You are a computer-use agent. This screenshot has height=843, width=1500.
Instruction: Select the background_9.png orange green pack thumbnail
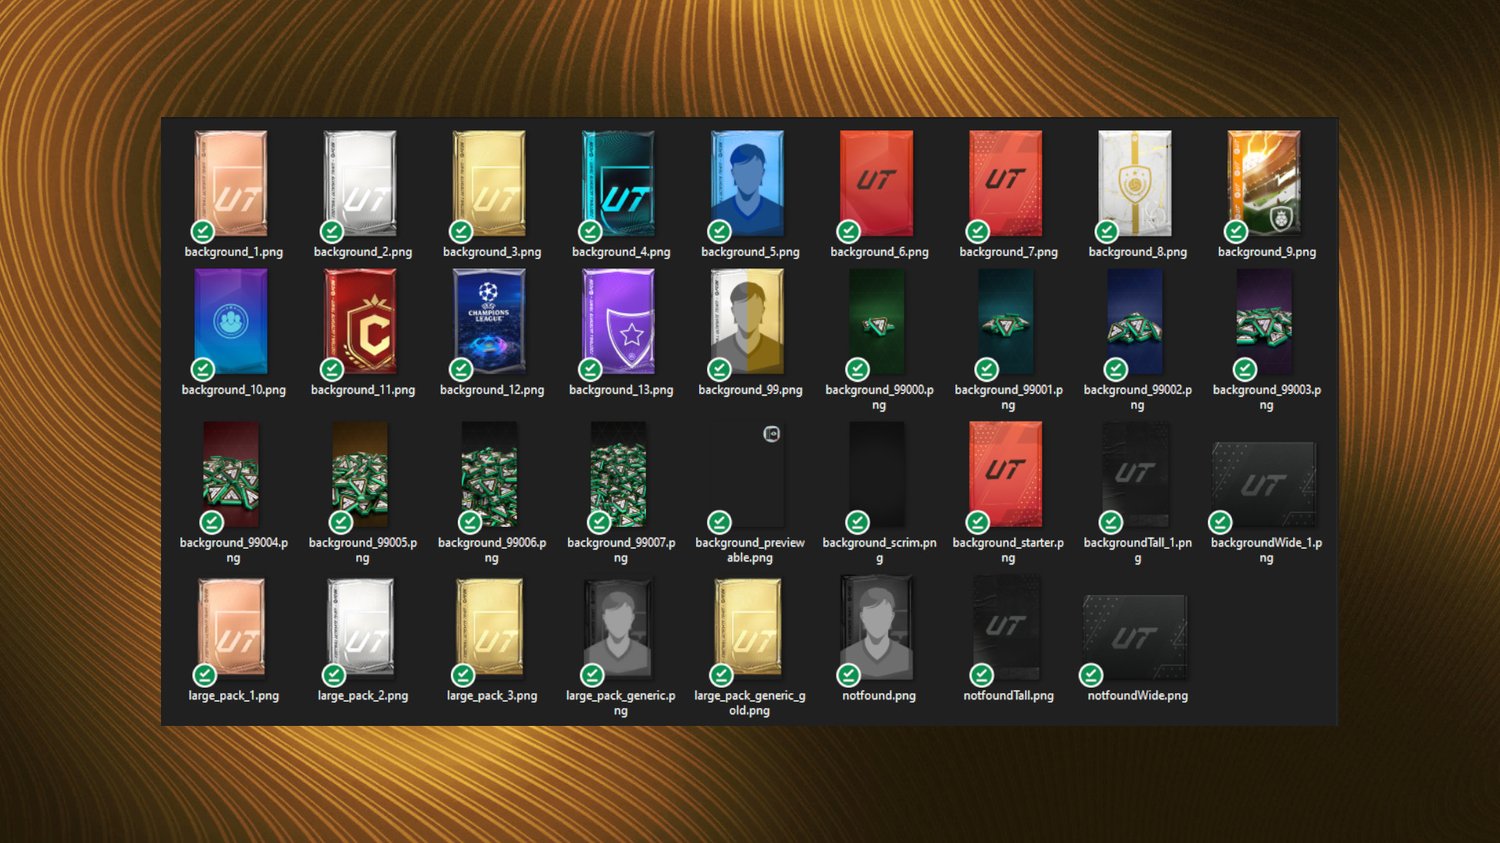coord(1264,184)
